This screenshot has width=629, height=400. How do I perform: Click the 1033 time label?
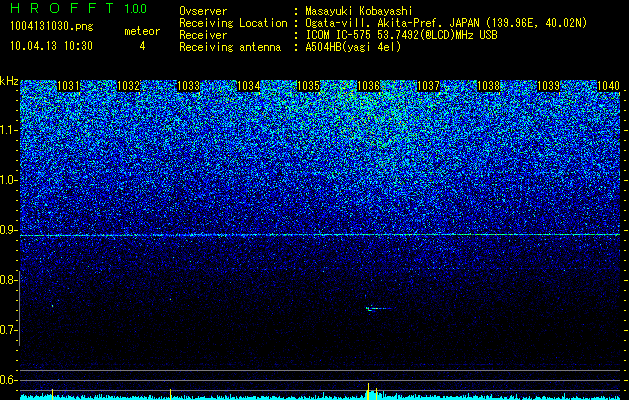tap(188, 86)
